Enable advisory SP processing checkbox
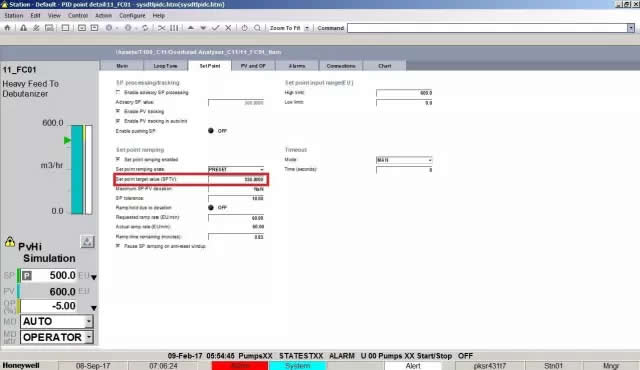 click(x=118, y=92)
